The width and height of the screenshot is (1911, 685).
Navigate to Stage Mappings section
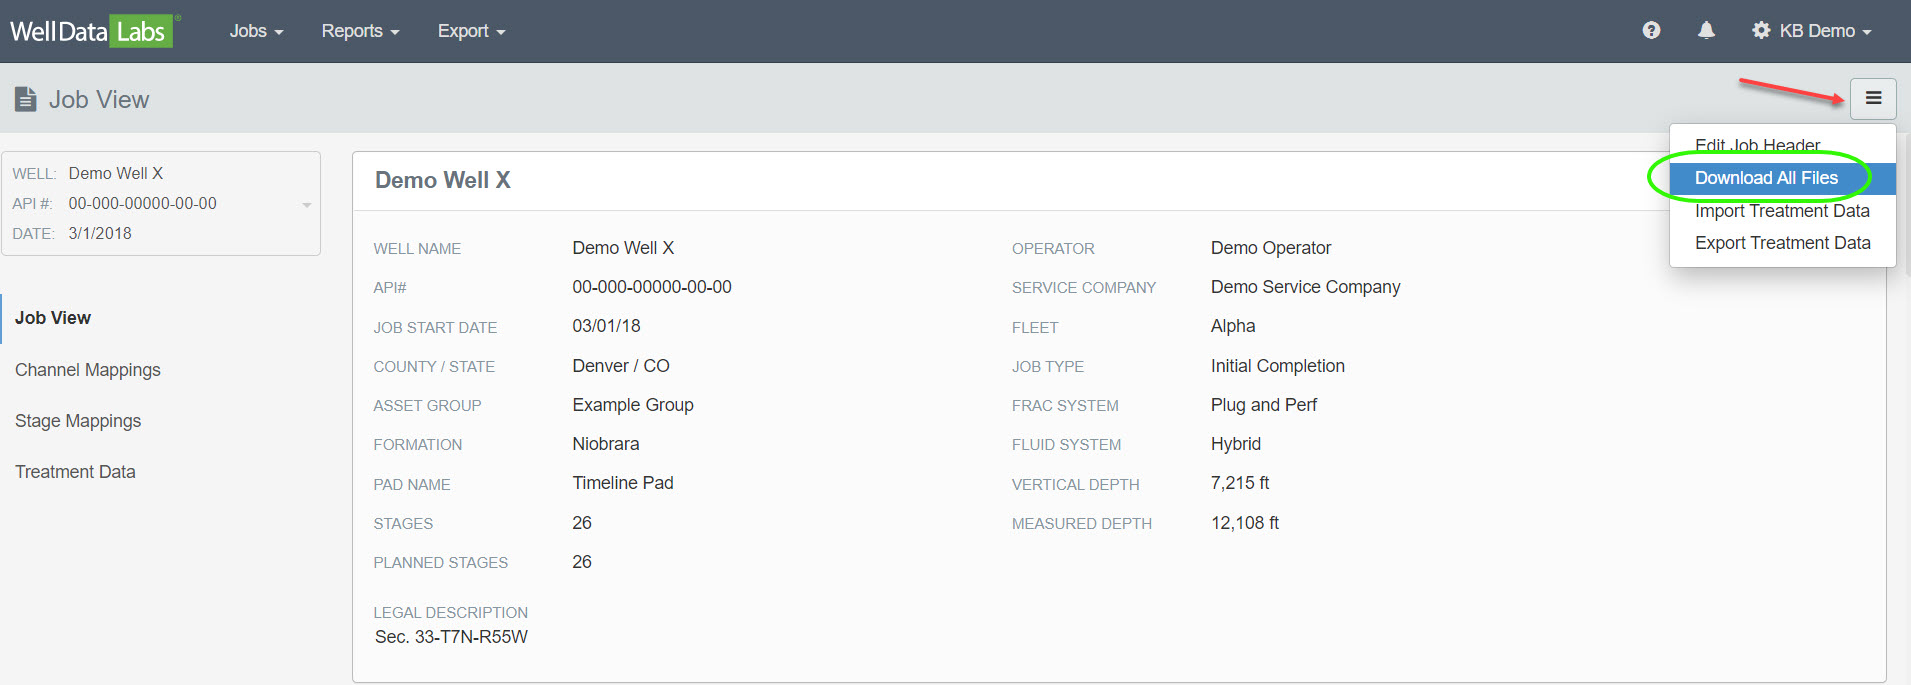[78, 421]
